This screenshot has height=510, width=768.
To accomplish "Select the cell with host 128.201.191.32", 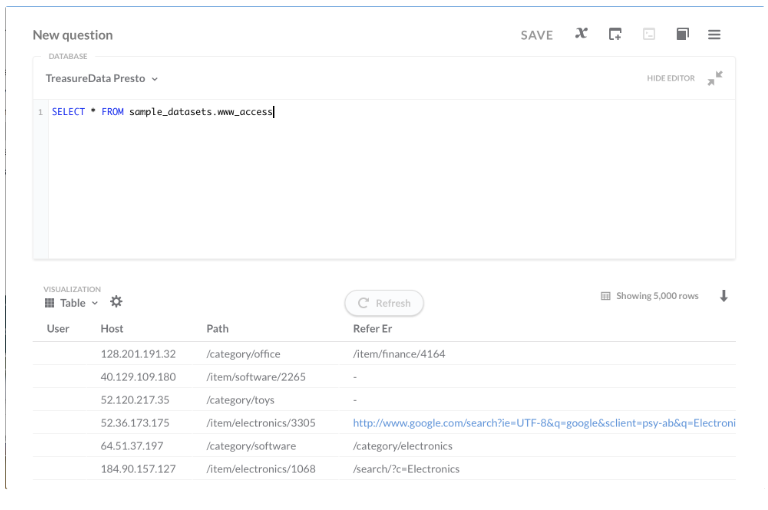I will pos(138,354).
